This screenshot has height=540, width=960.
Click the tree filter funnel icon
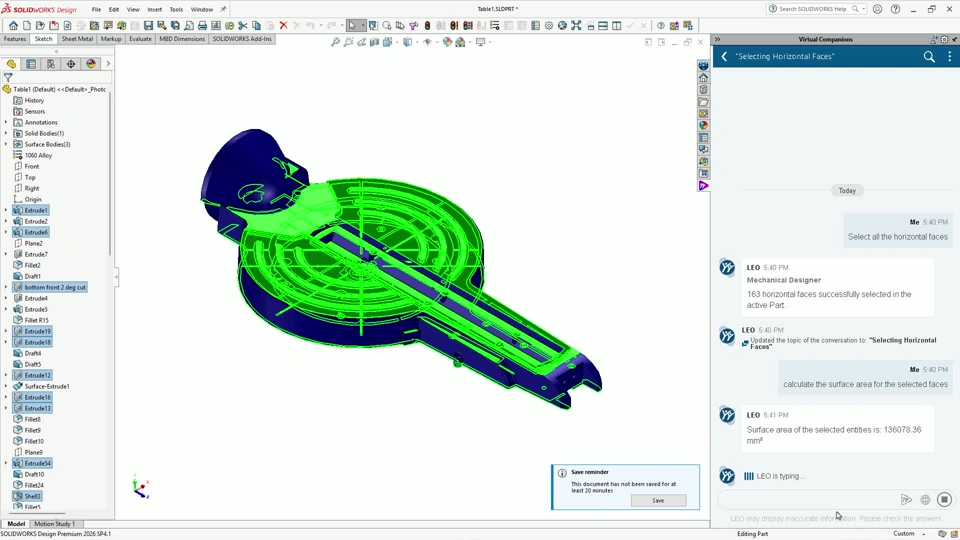[8, 78]
